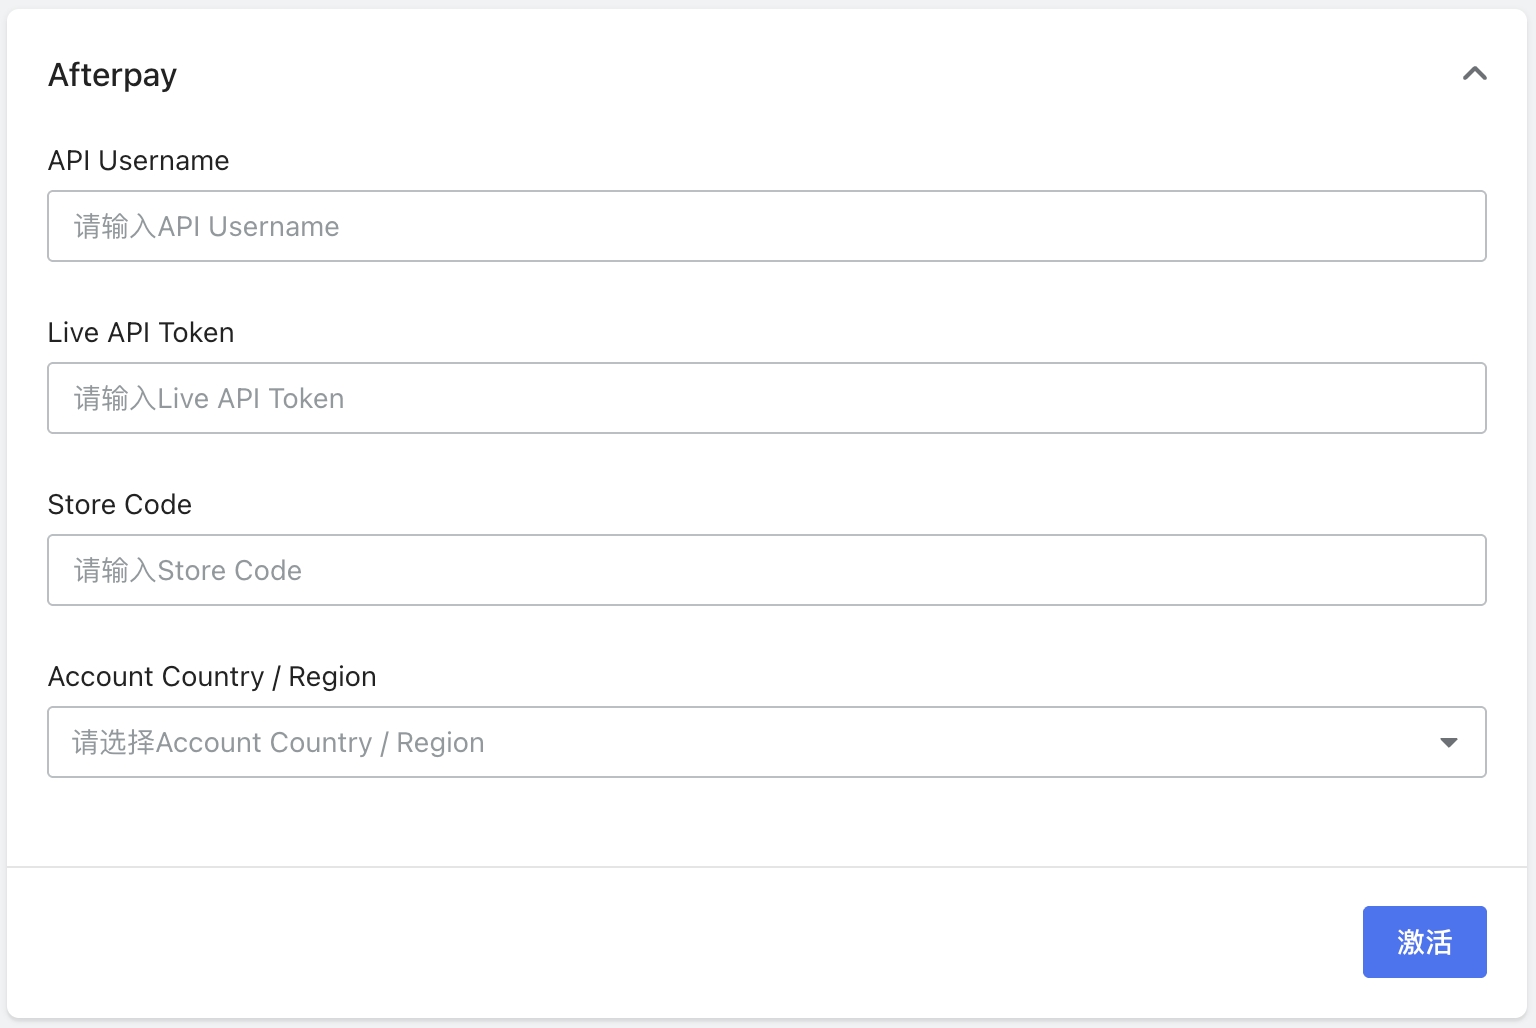Click the dropdown arrow for Account Country / Region
This screenshot has width=1536, height=1028.
[x=1448, y=742]
